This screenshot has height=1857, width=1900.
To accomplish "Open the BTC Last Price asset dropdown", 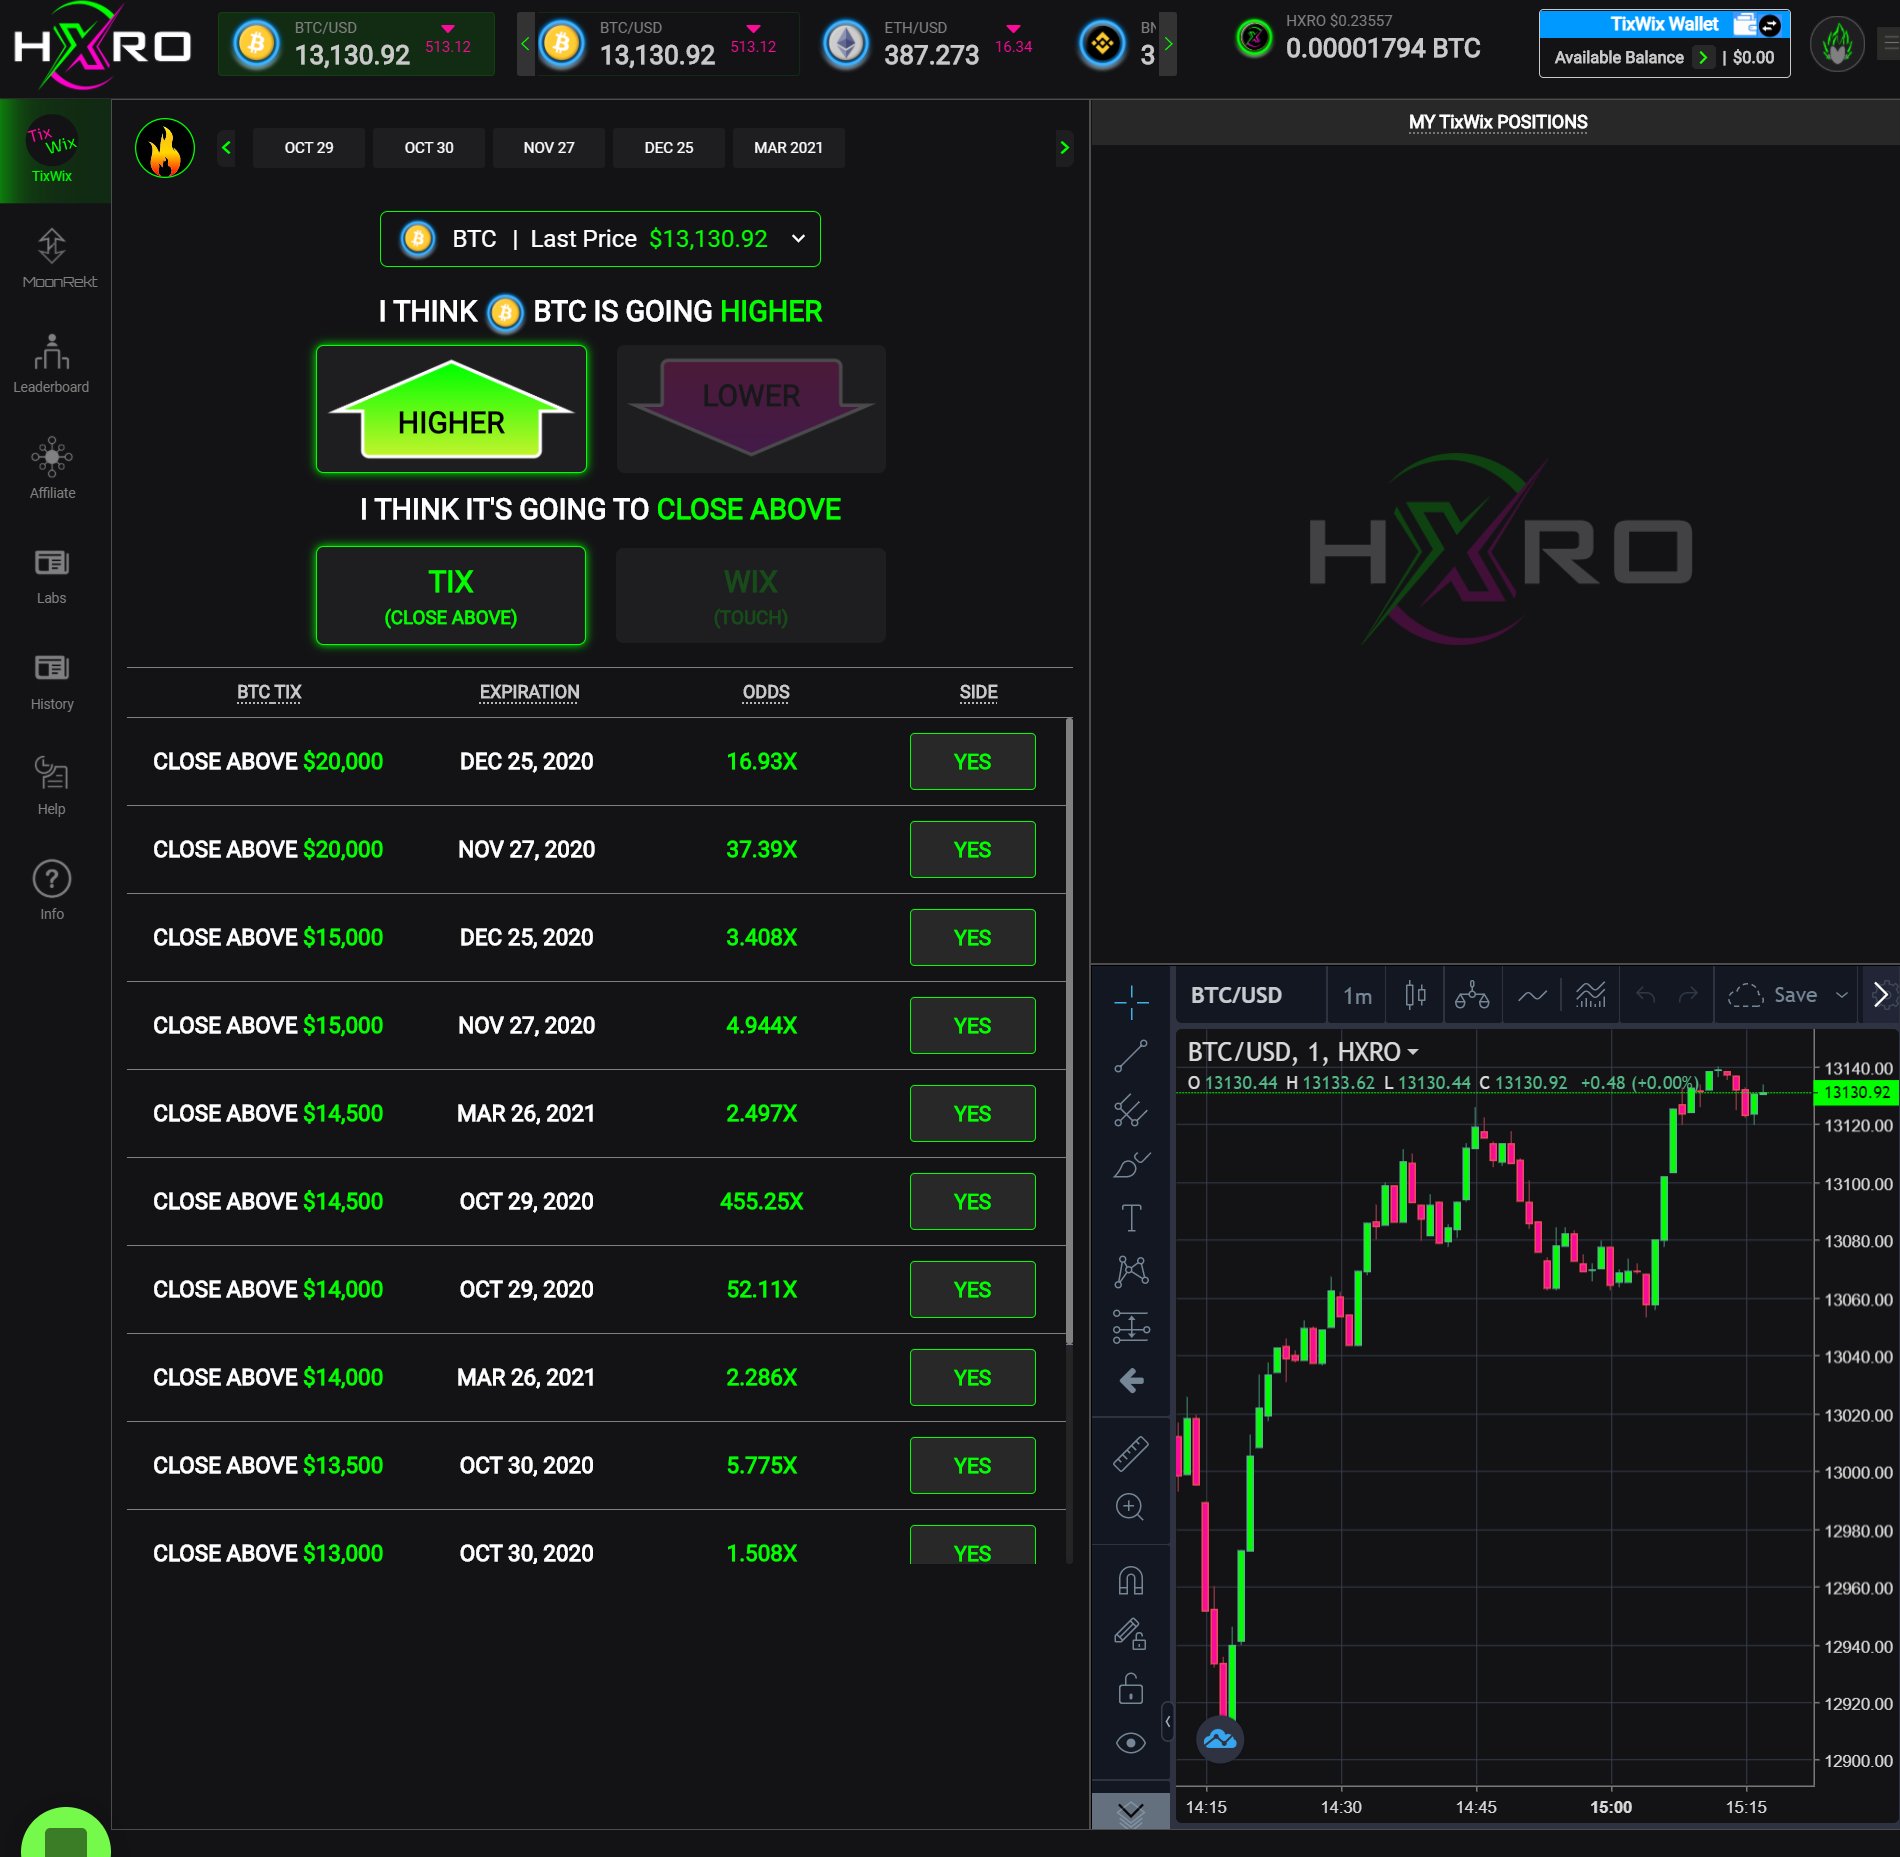I will [x=600, y=239].
